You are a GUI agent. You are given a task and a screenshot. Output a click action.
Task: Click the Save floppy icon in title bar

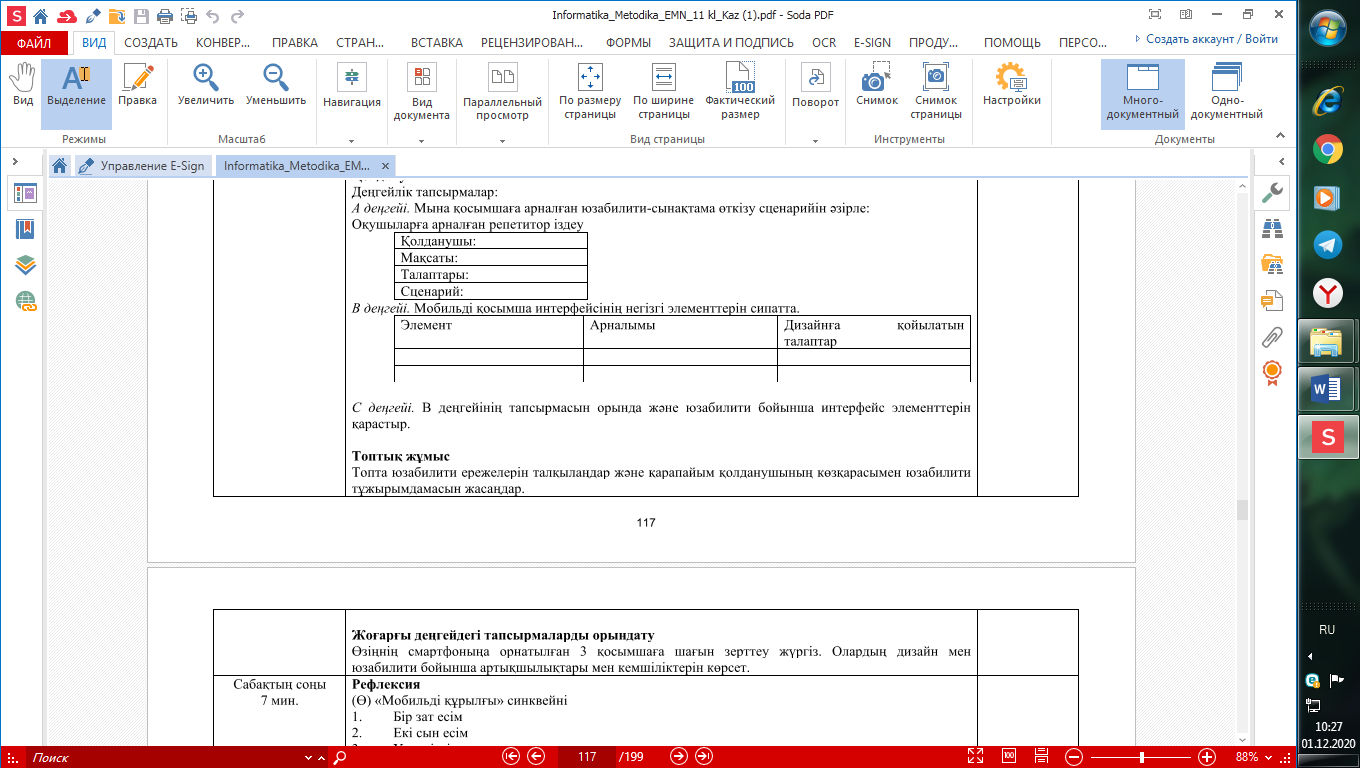[x=141, y=16]
